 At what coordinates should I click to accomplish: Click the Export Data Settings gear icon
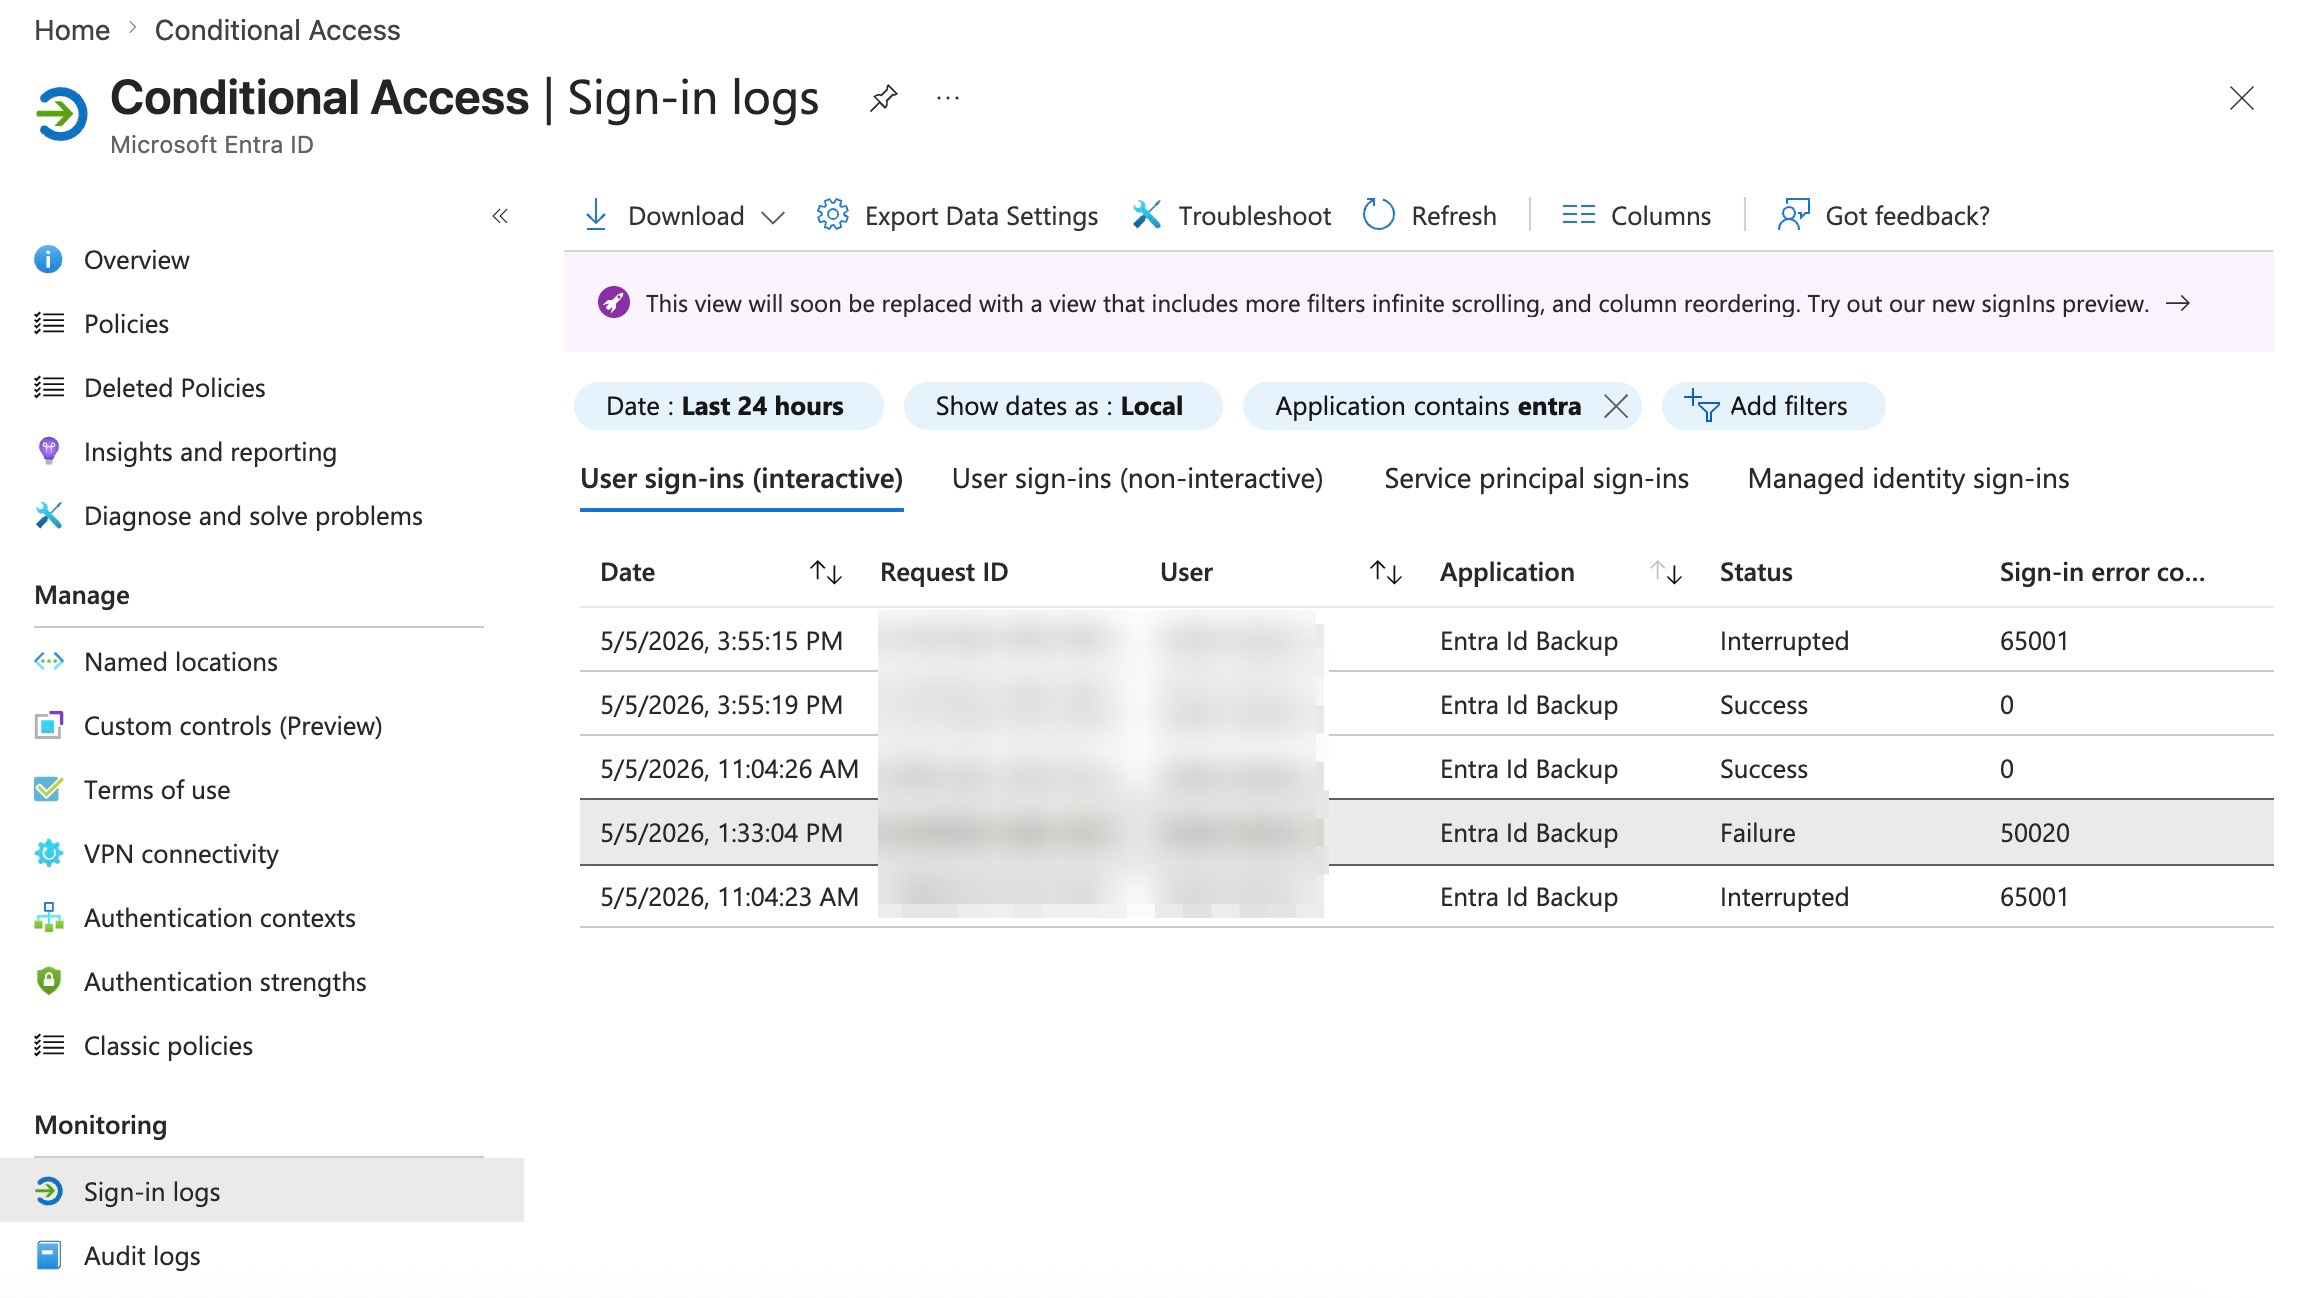click(x=832, y=215)
